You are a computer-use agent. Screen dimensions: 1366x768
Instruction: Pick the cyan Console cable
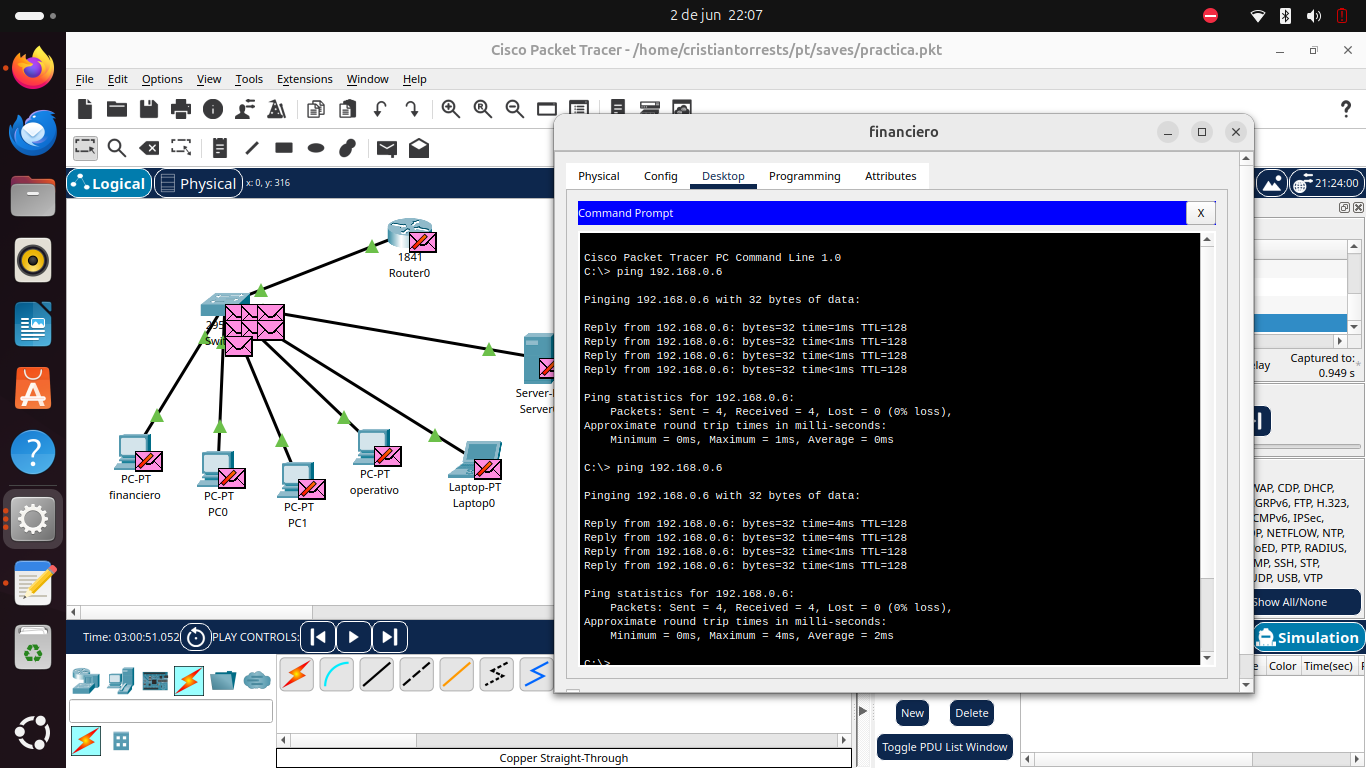[336, 675]
